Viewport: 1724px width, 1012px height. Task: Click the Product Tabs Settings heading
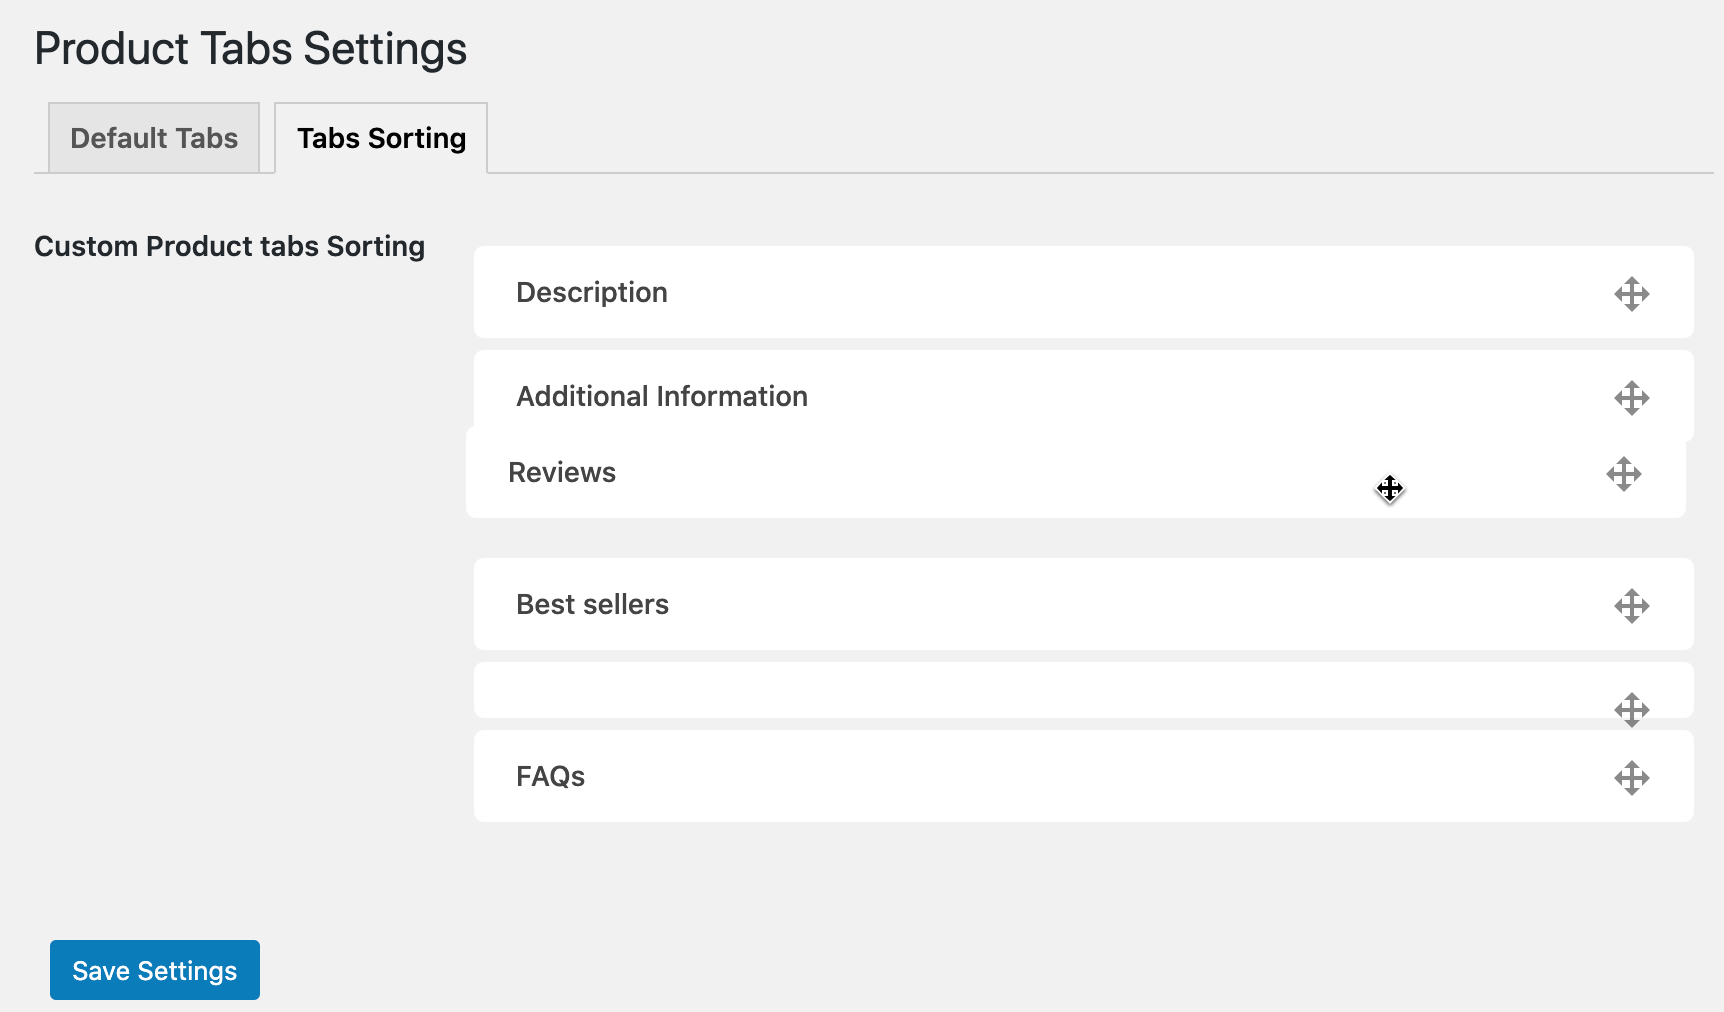(250, 48)
